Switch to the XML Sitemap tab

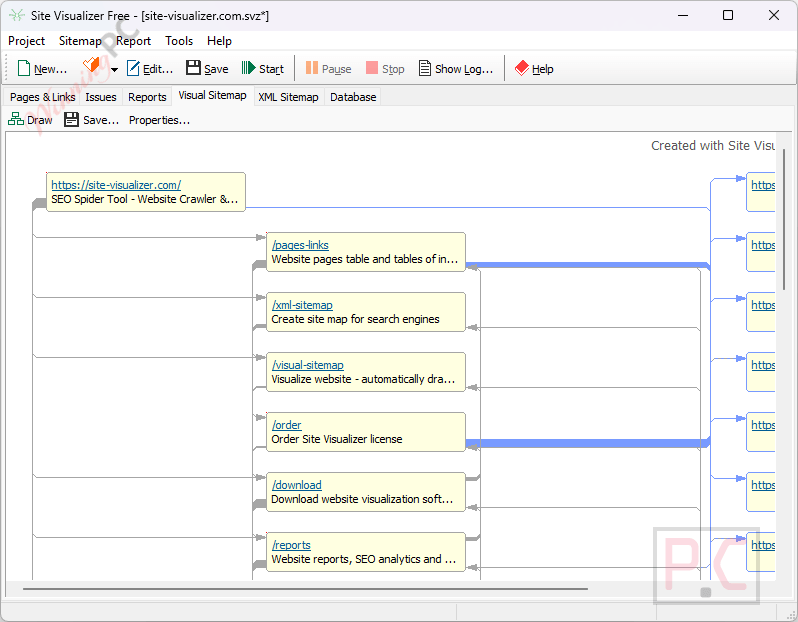[x=288, y=97]
